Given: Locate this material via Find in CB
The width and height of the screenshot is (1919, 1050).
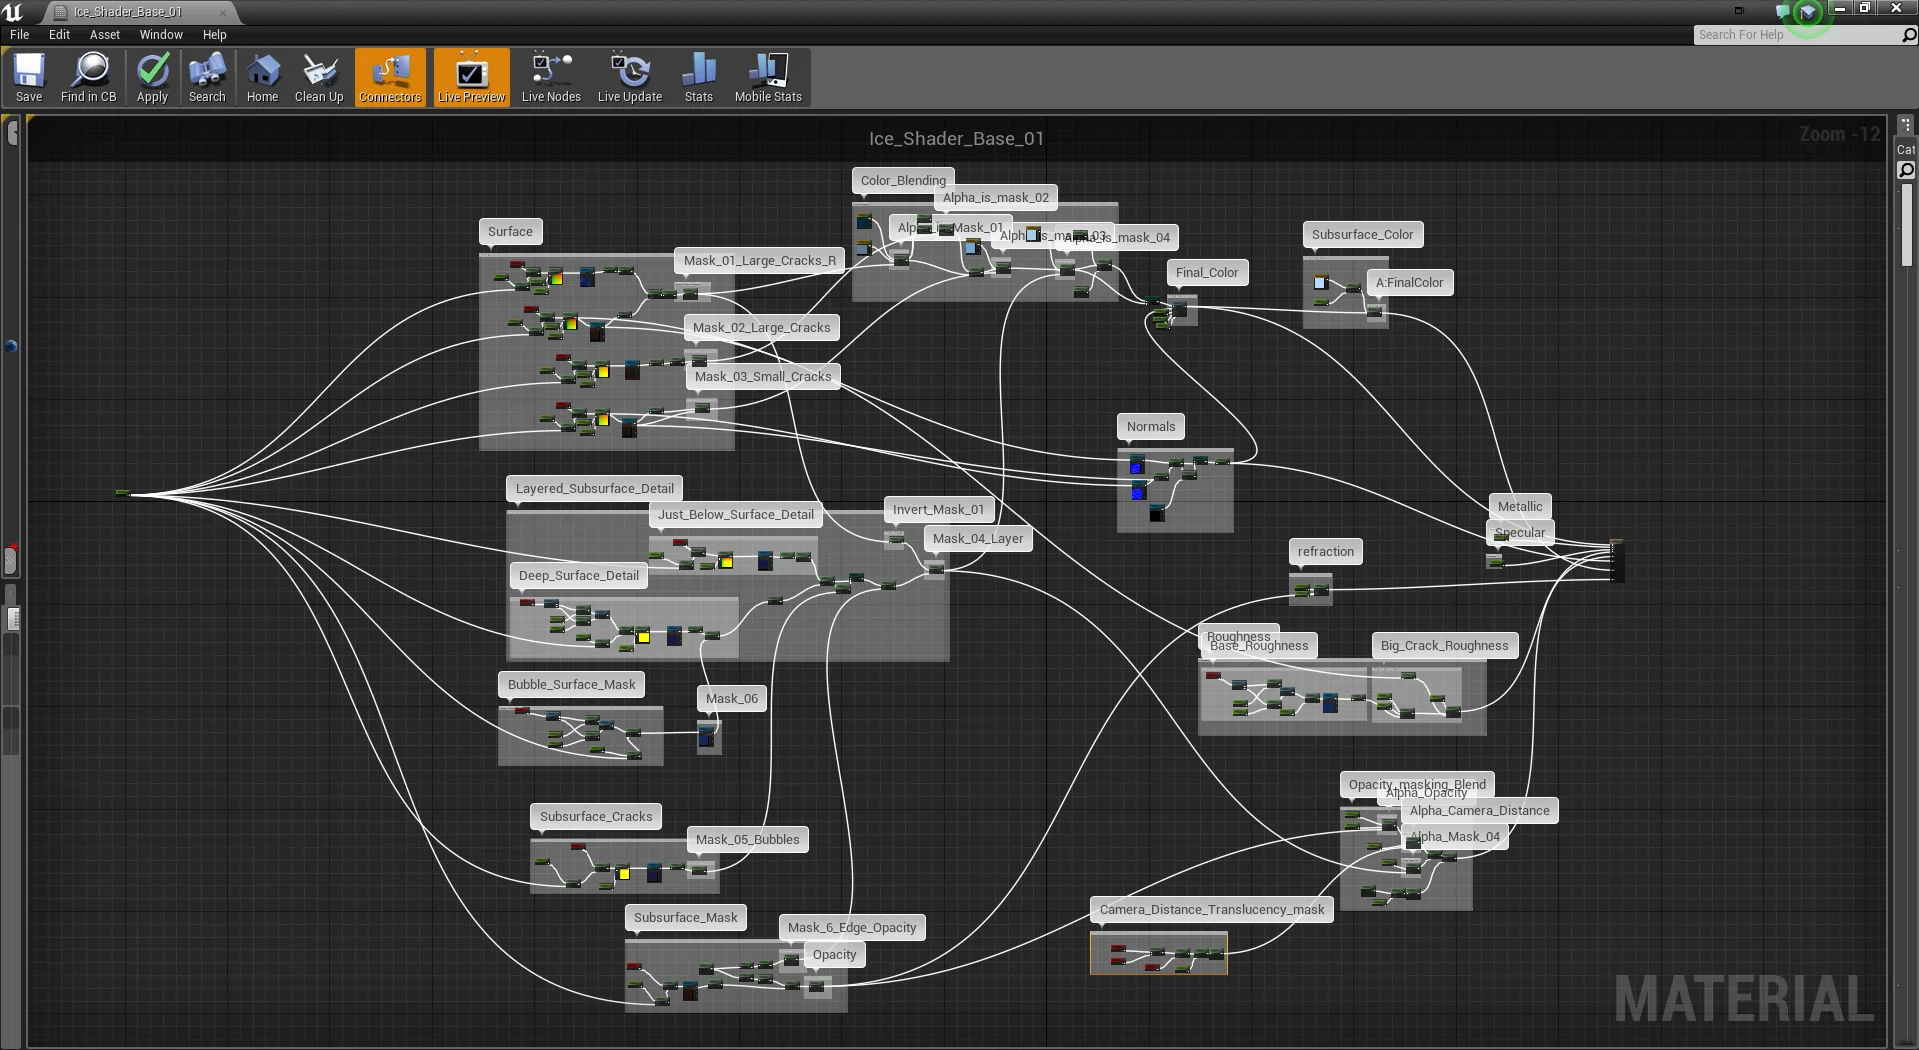Looking at the screenshot, I should click(89, 77).
